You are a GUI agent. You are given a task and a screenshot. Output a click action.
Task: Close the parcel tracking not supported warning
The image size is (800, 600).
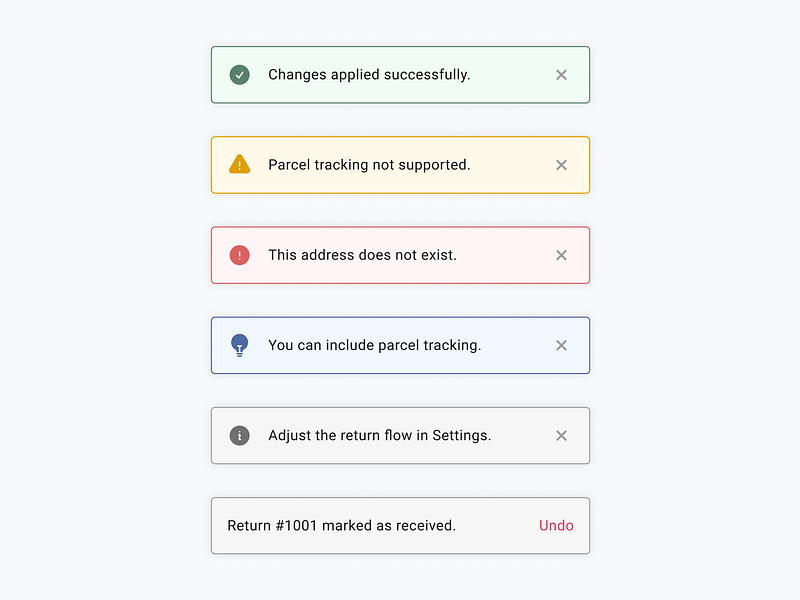[561, 165]
